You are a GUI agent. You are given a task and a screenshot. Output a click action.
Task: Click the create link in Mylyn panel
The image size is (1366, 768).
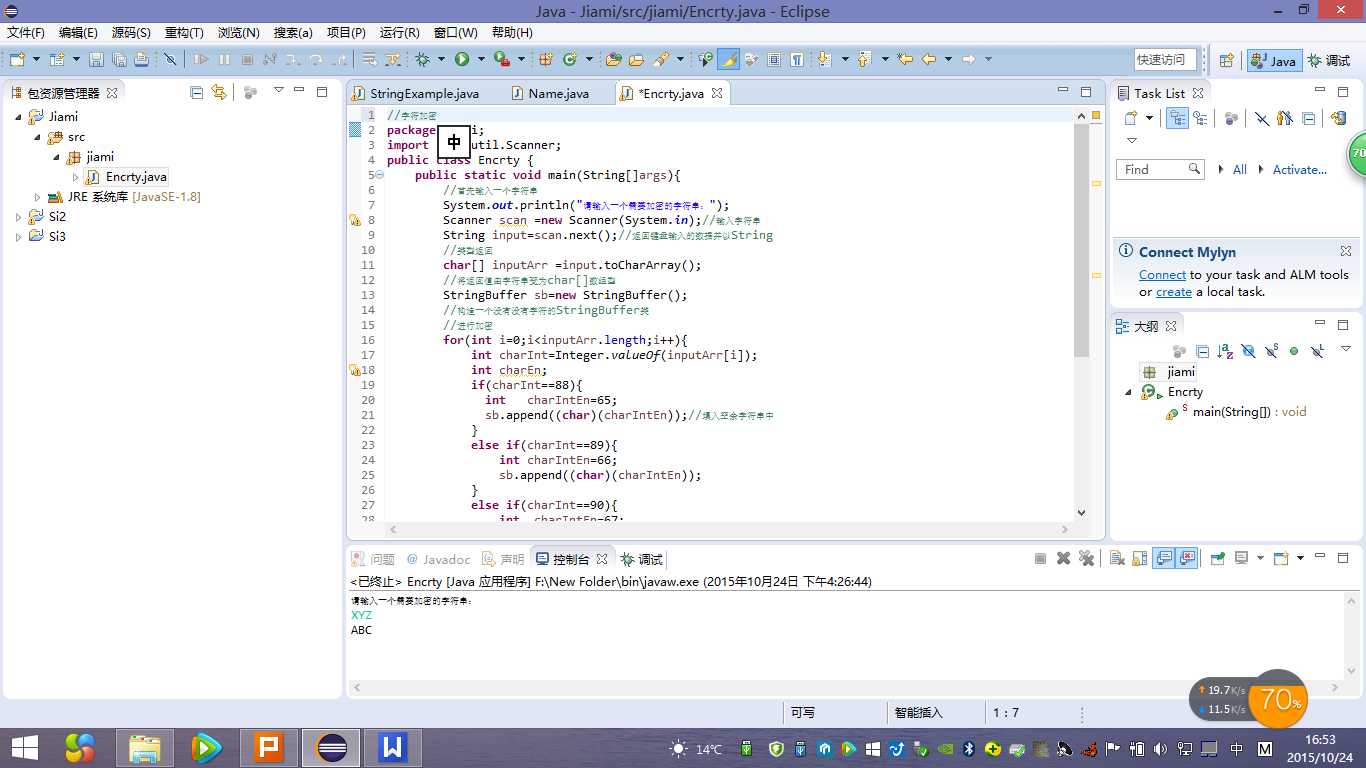tap(1174, 292)
